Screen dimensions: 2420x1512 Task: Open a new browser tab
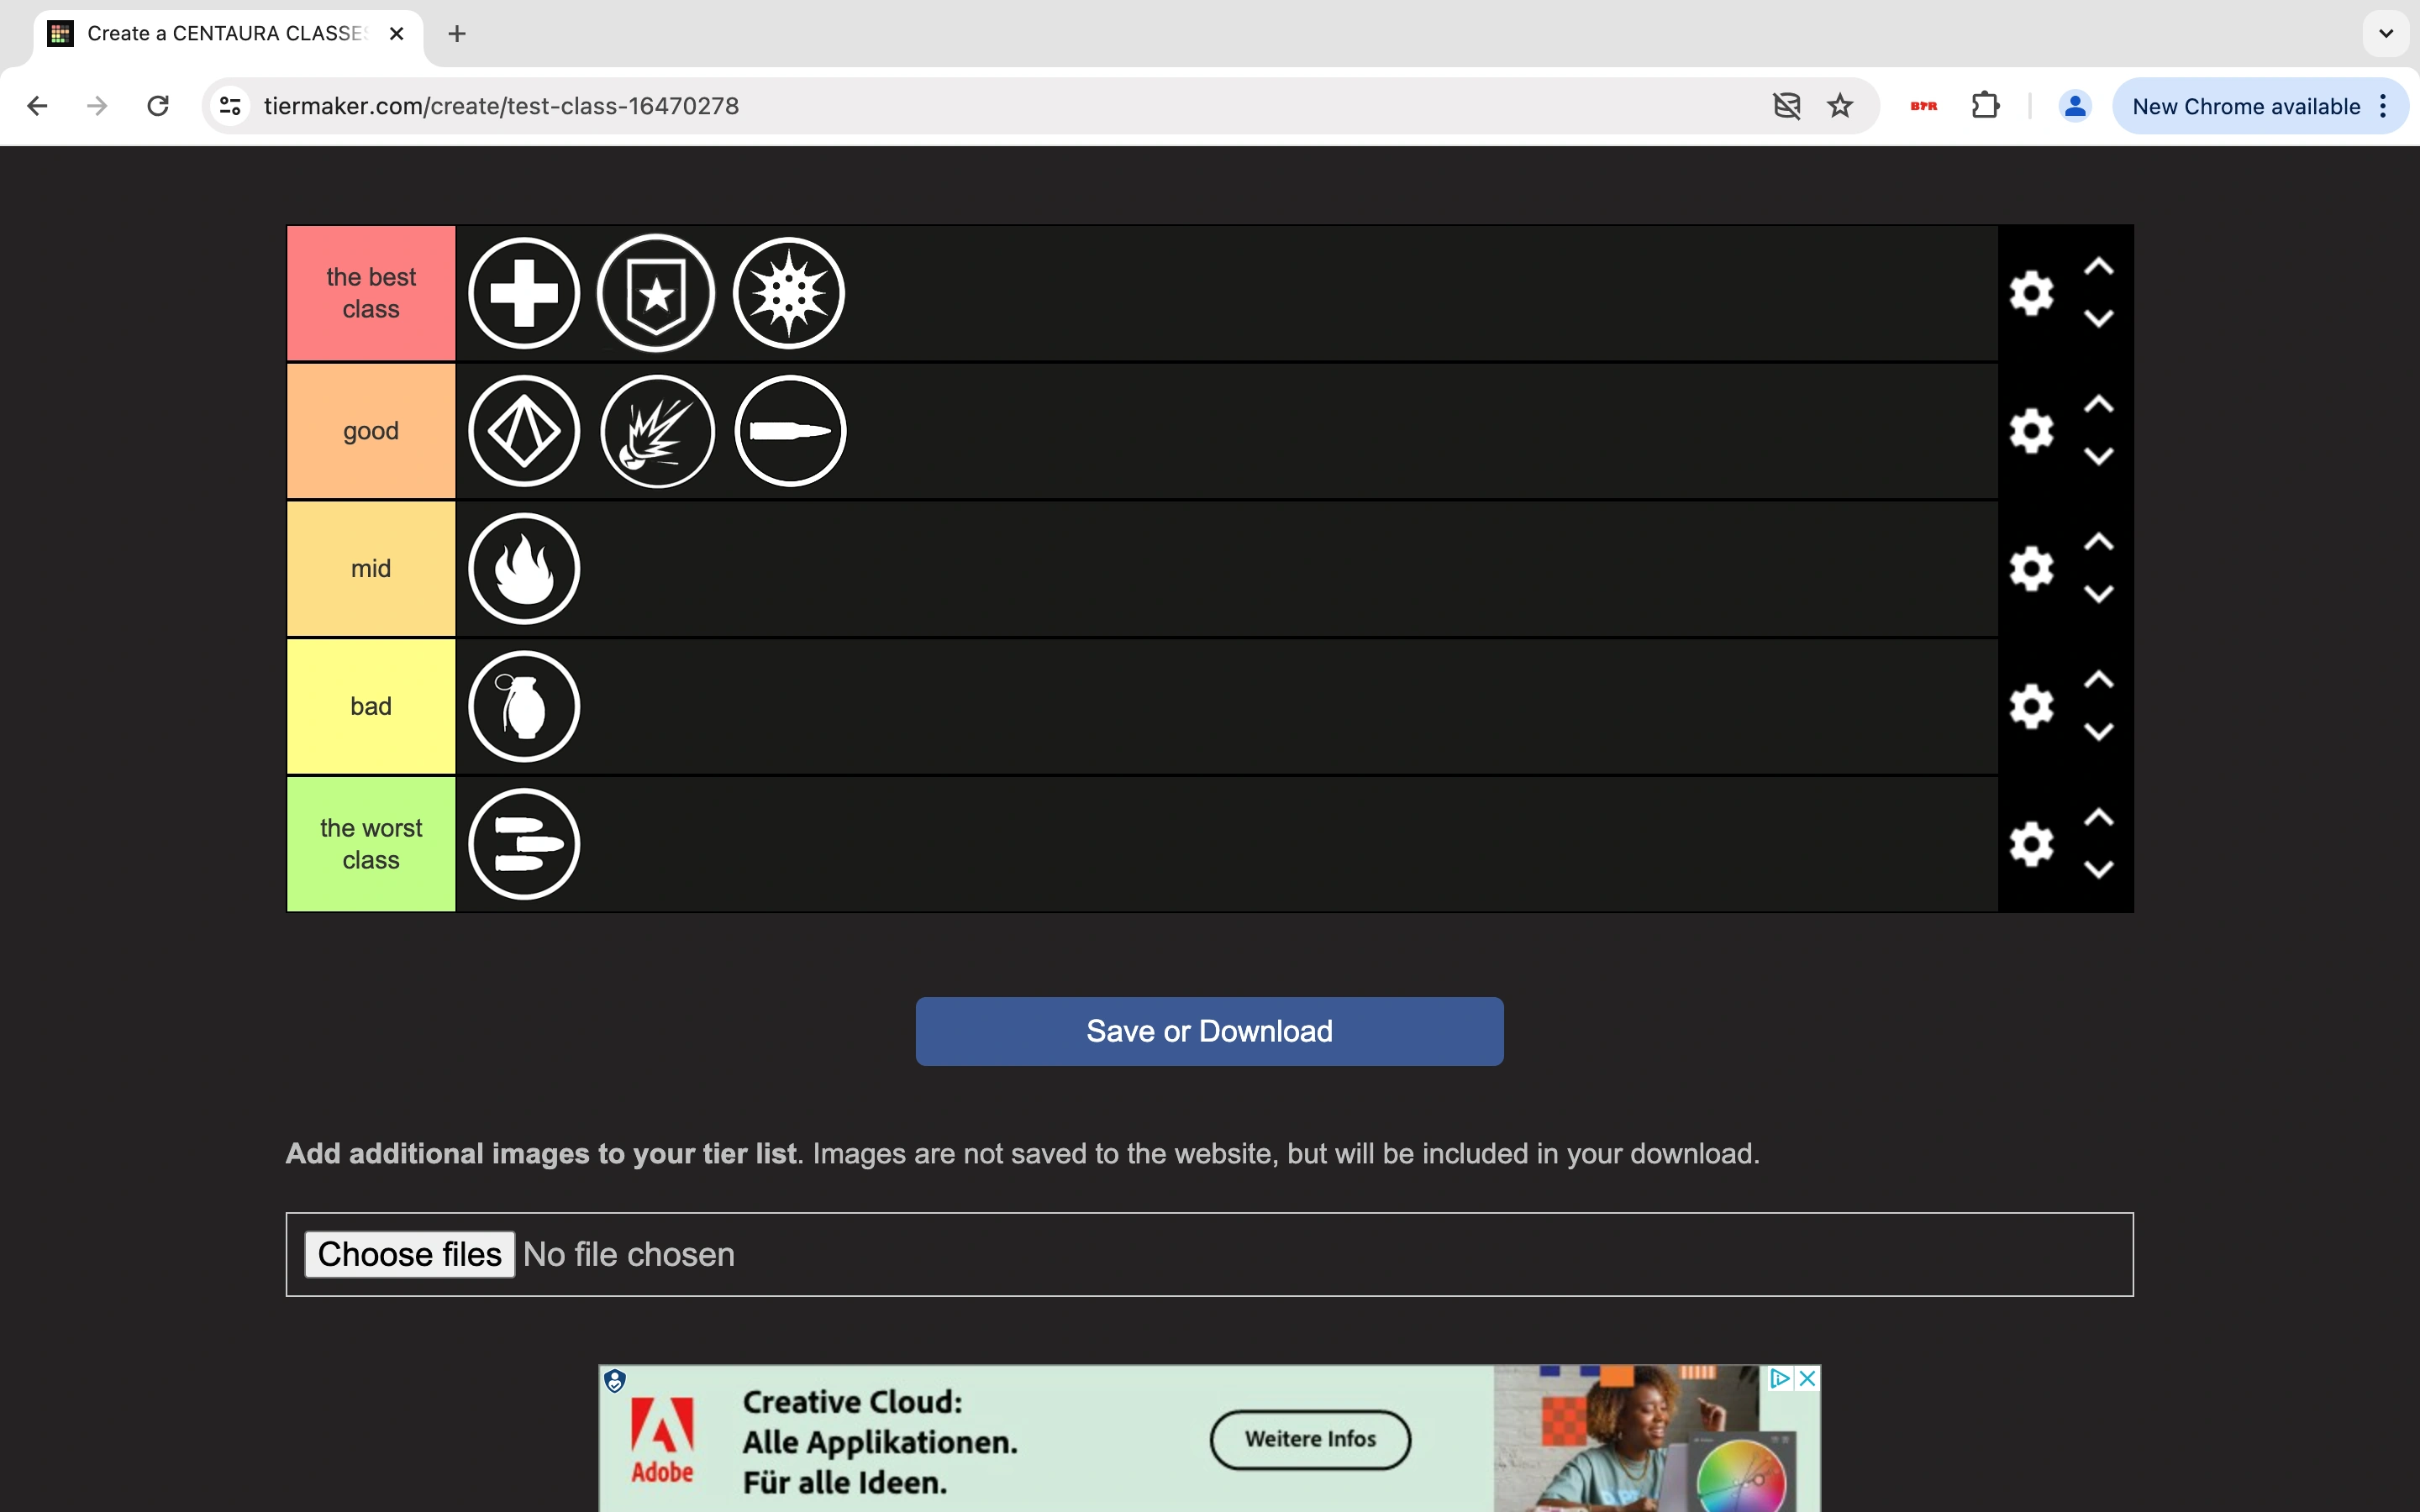click(457, 34)
